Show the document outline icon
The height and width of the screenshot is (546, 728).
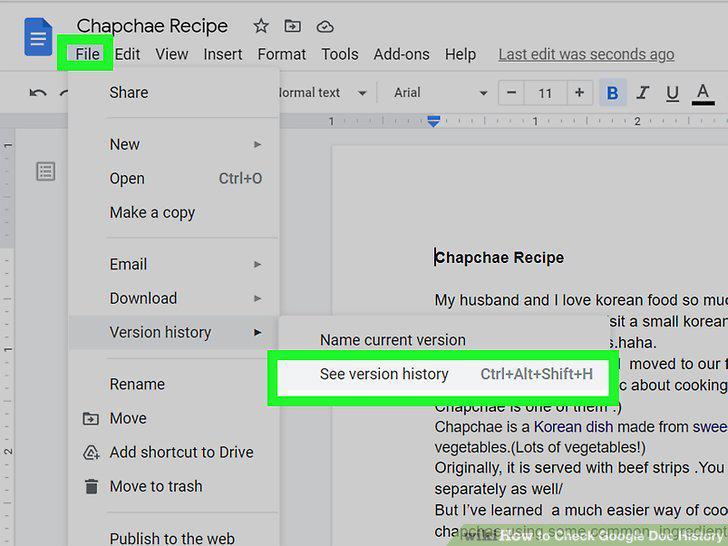(46, 171)
